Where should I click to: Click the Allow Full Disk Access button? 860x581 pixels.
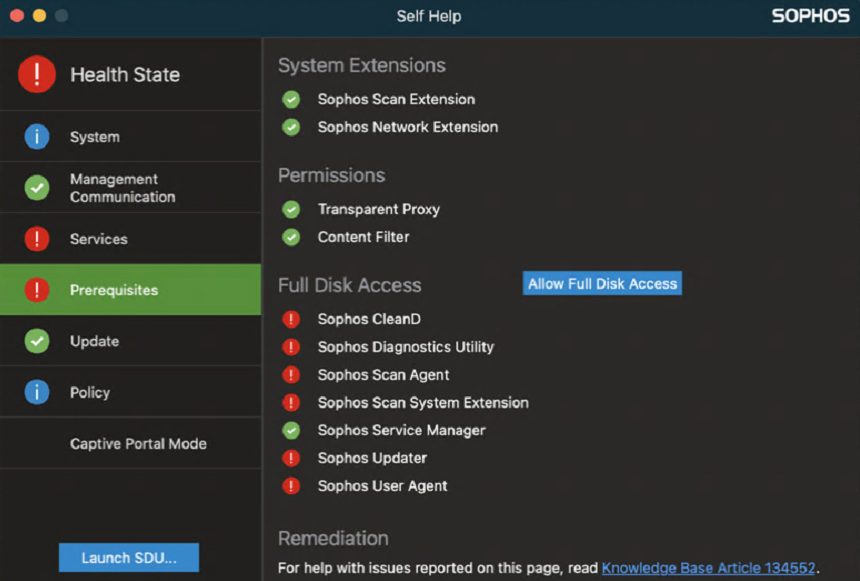click(602, 283)
